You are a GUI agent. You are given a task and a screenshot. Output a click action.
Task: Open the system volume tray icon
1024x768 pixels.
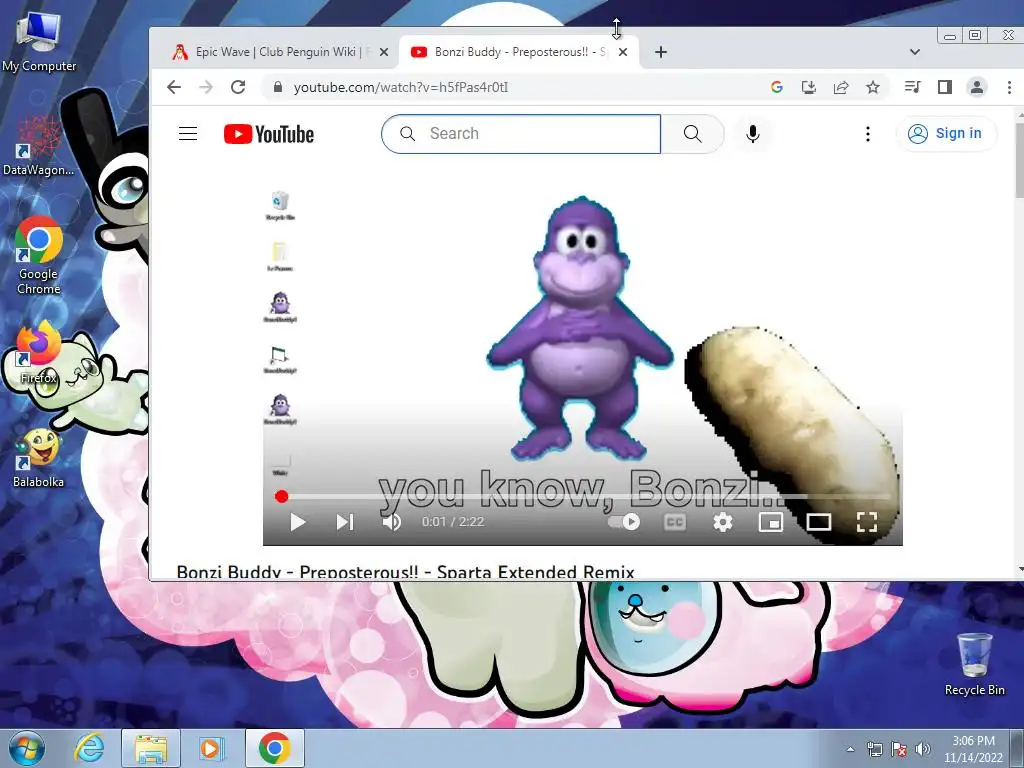click(923, 749)
